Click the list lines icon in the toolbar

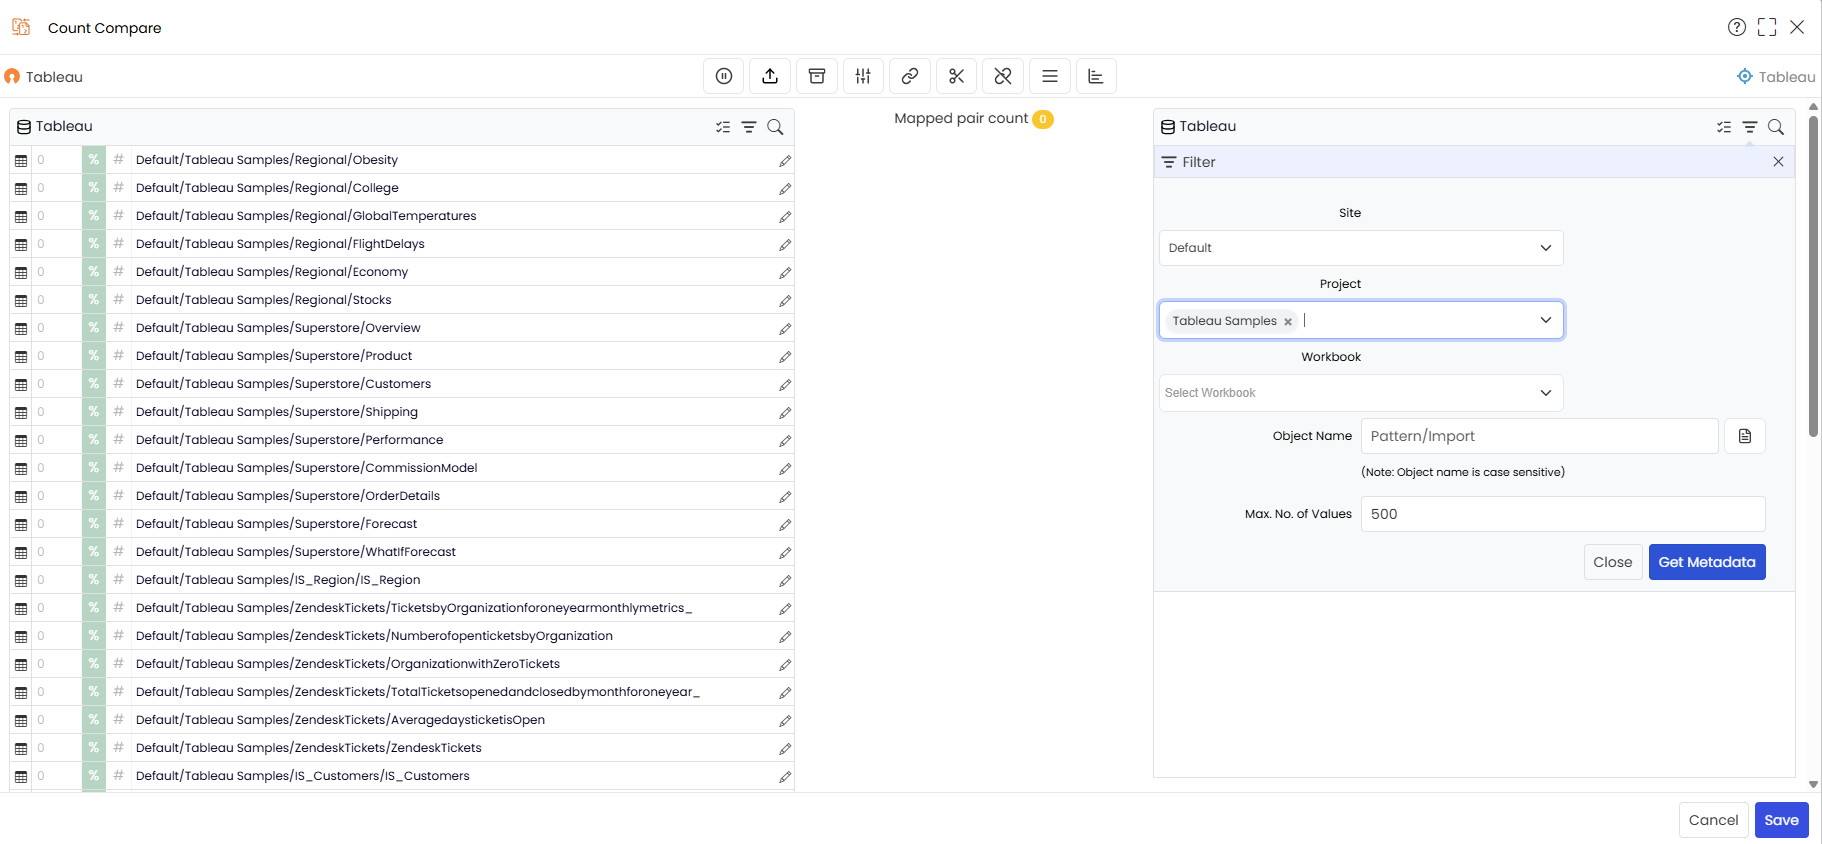point(1050,76)
